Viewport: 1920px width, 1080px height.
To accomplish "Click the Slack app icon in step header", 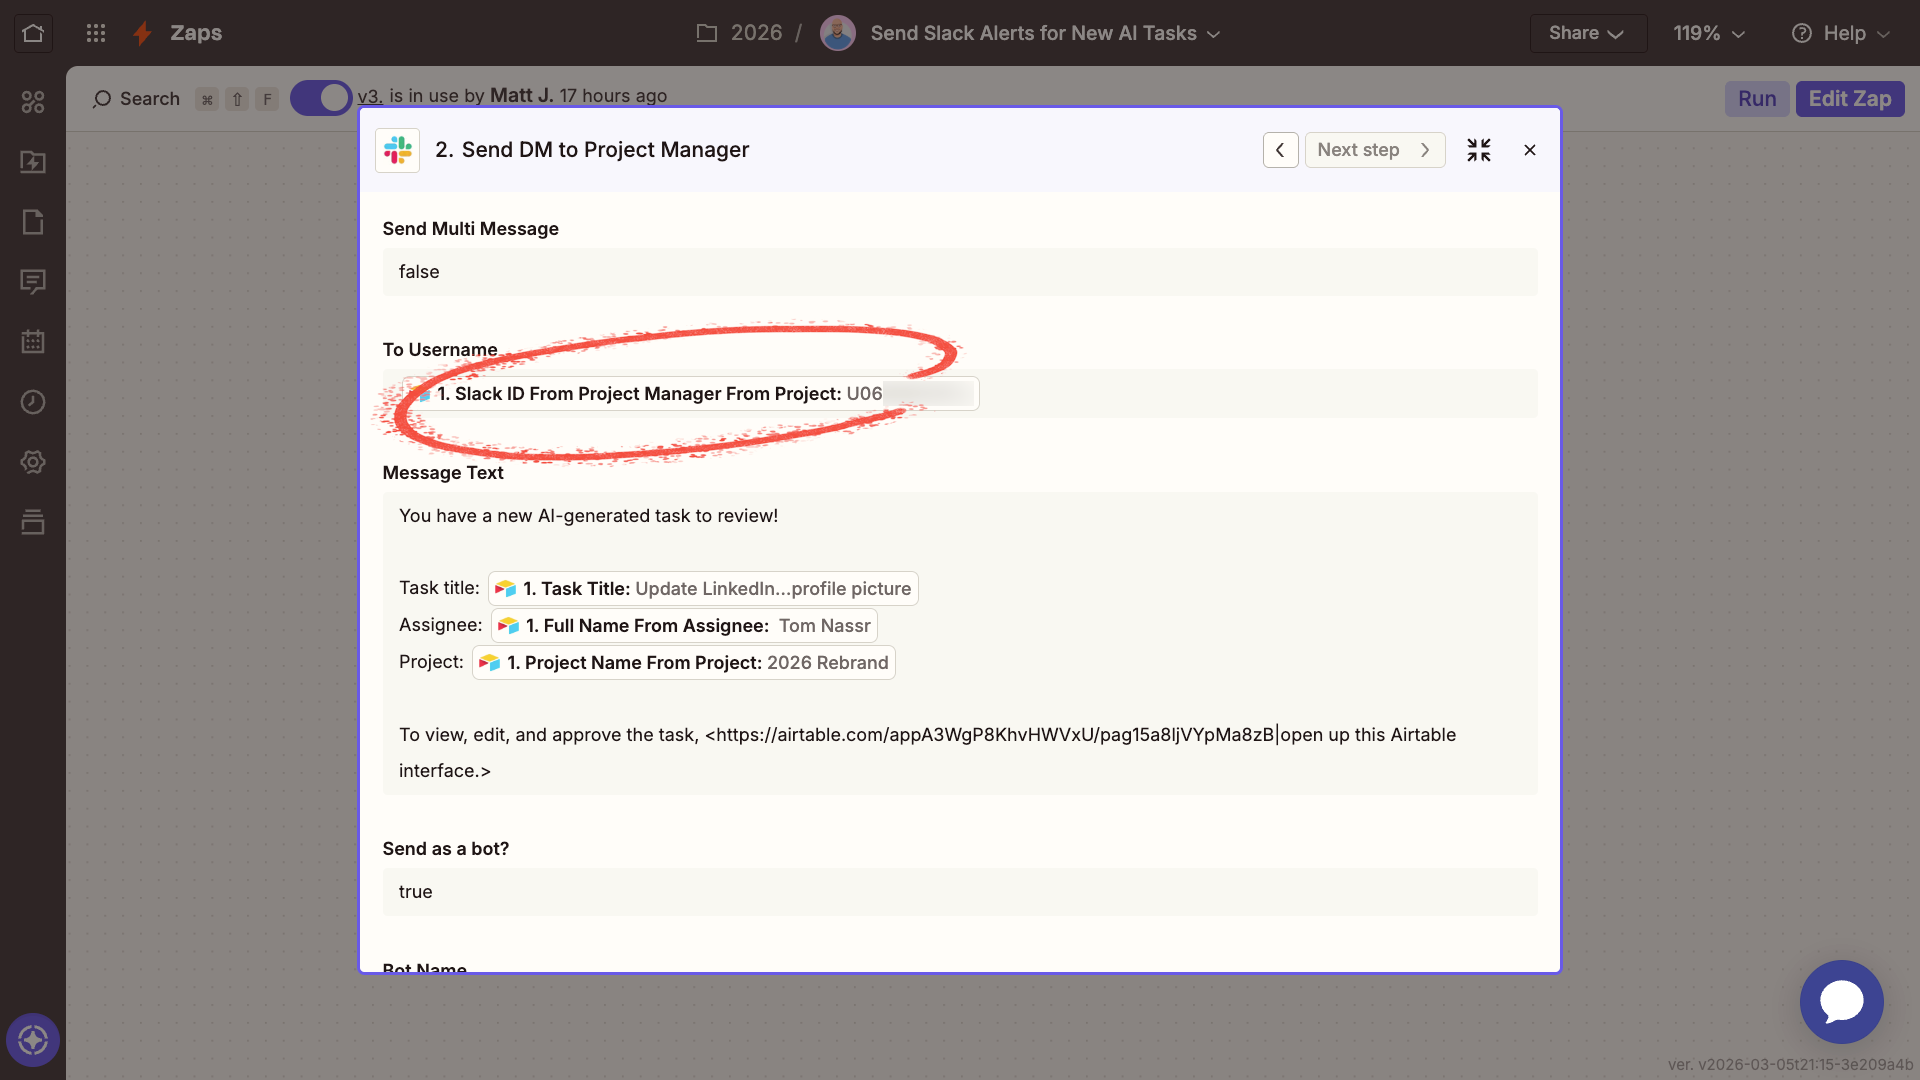I will [x=397, y=150].
